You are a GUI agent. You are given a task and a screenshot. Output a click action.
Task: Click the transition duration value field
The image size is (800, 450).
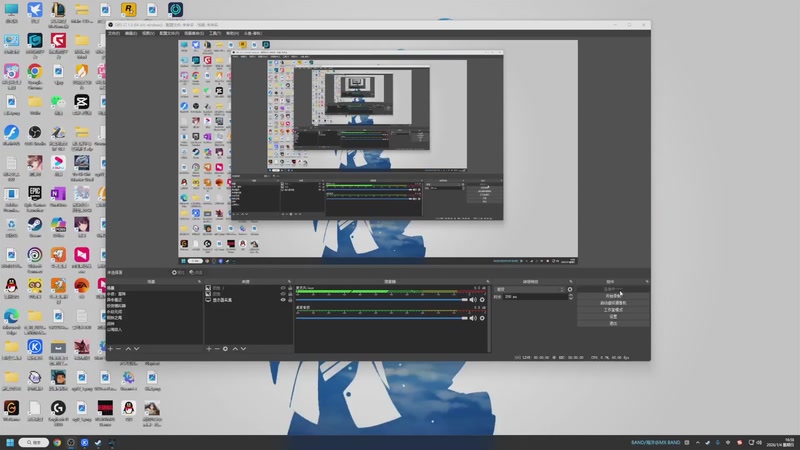(535, 296)
